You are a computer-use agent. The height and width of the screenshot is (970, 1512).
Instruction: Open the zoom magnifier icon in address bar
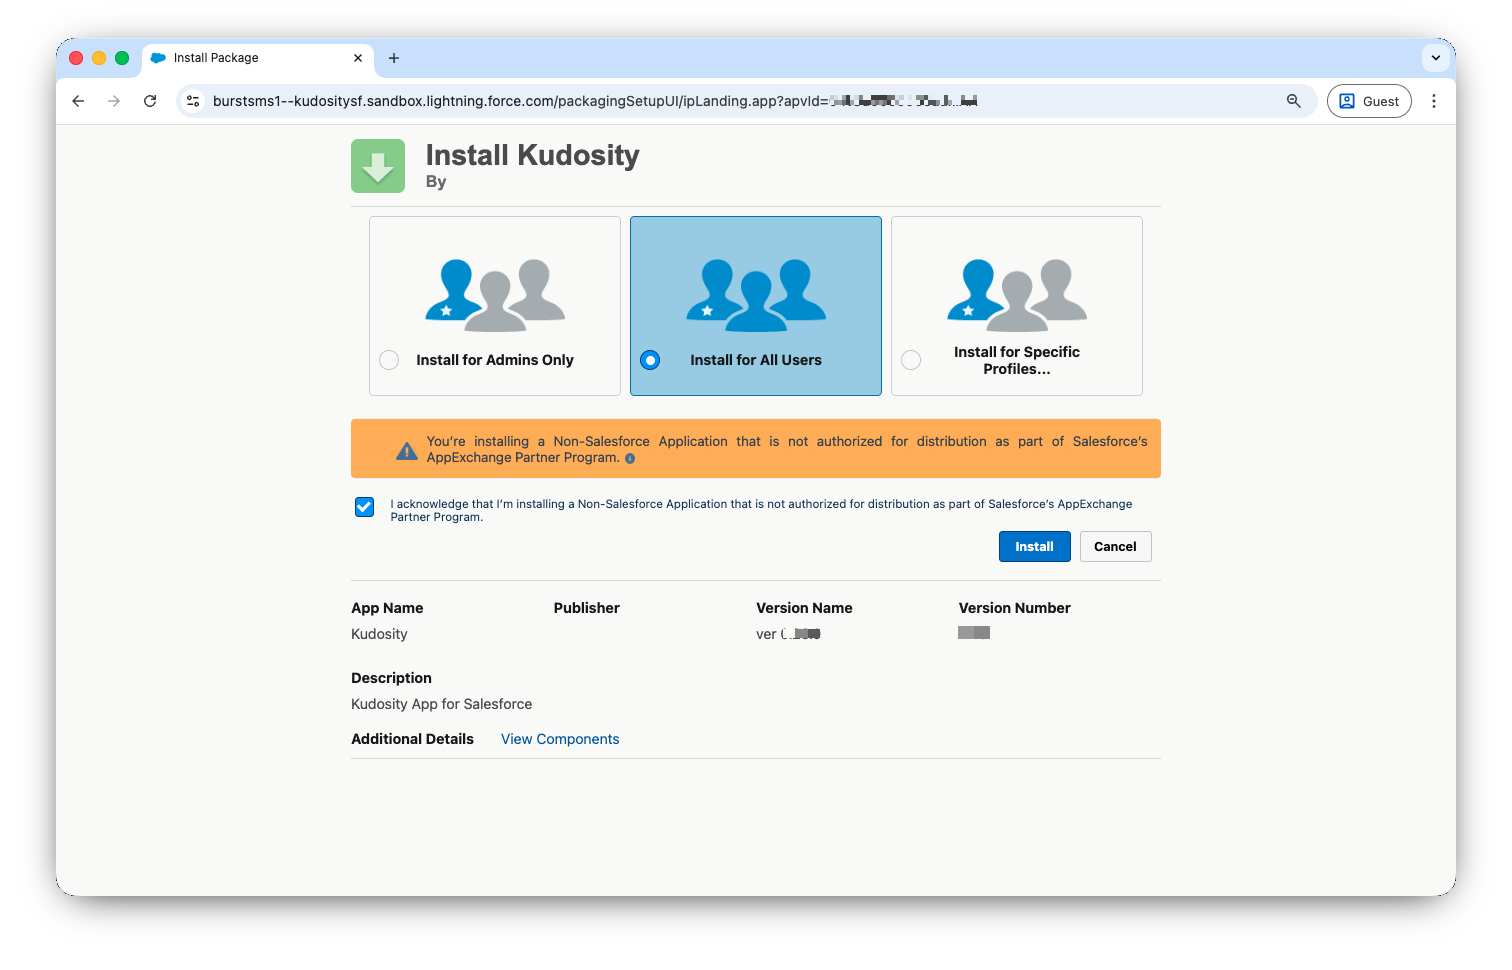point(1293,101)
